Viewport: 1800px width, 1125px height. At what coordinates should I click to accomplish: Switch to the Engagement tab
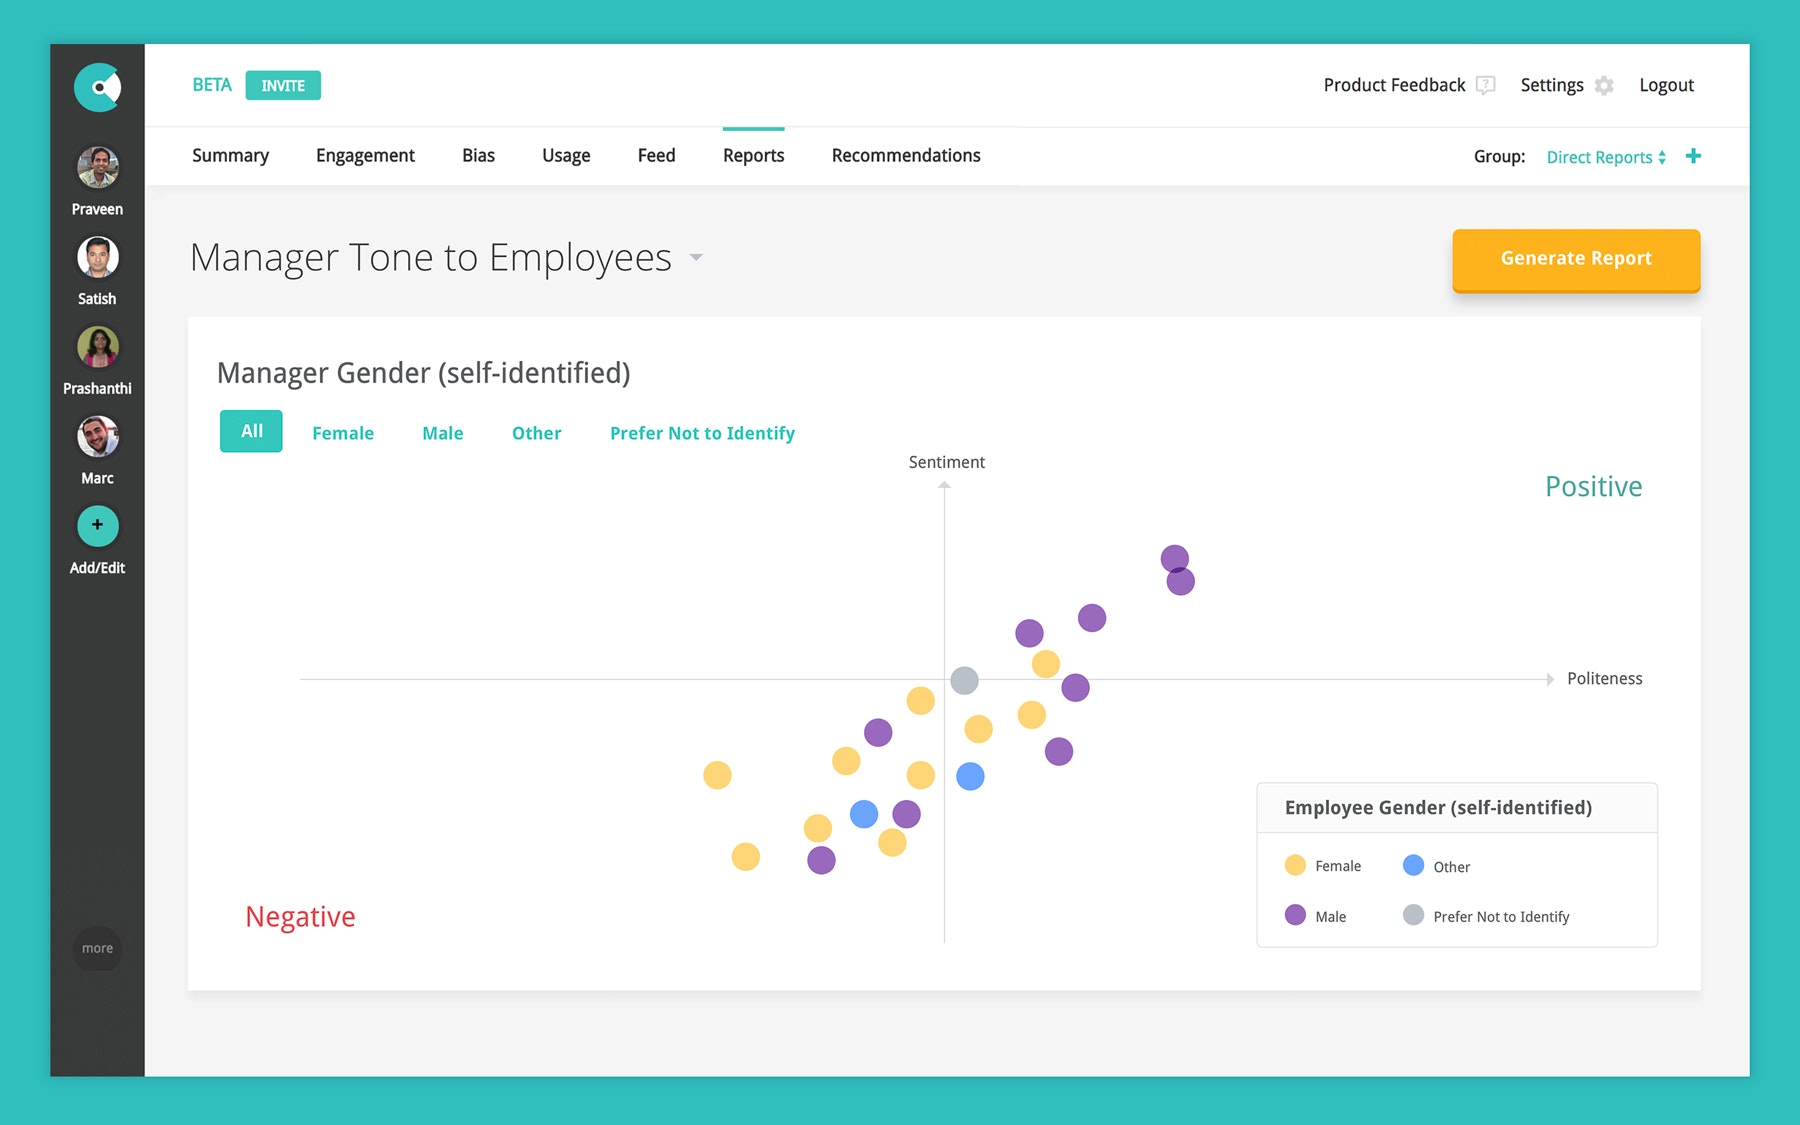365,155
